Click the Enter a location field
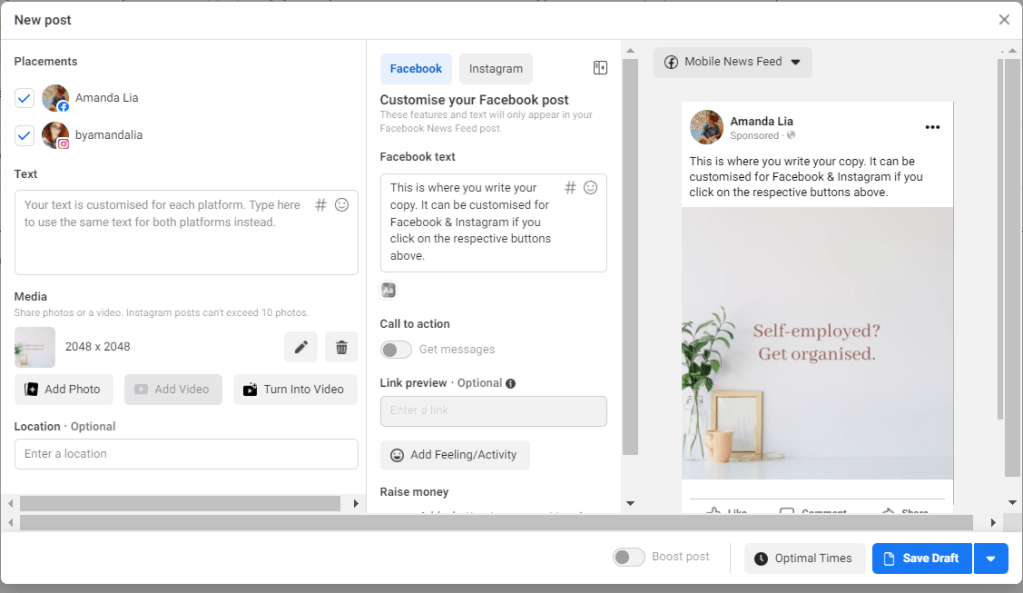The width and height of the screenshot is (1023, 593). tap(186, 454)
